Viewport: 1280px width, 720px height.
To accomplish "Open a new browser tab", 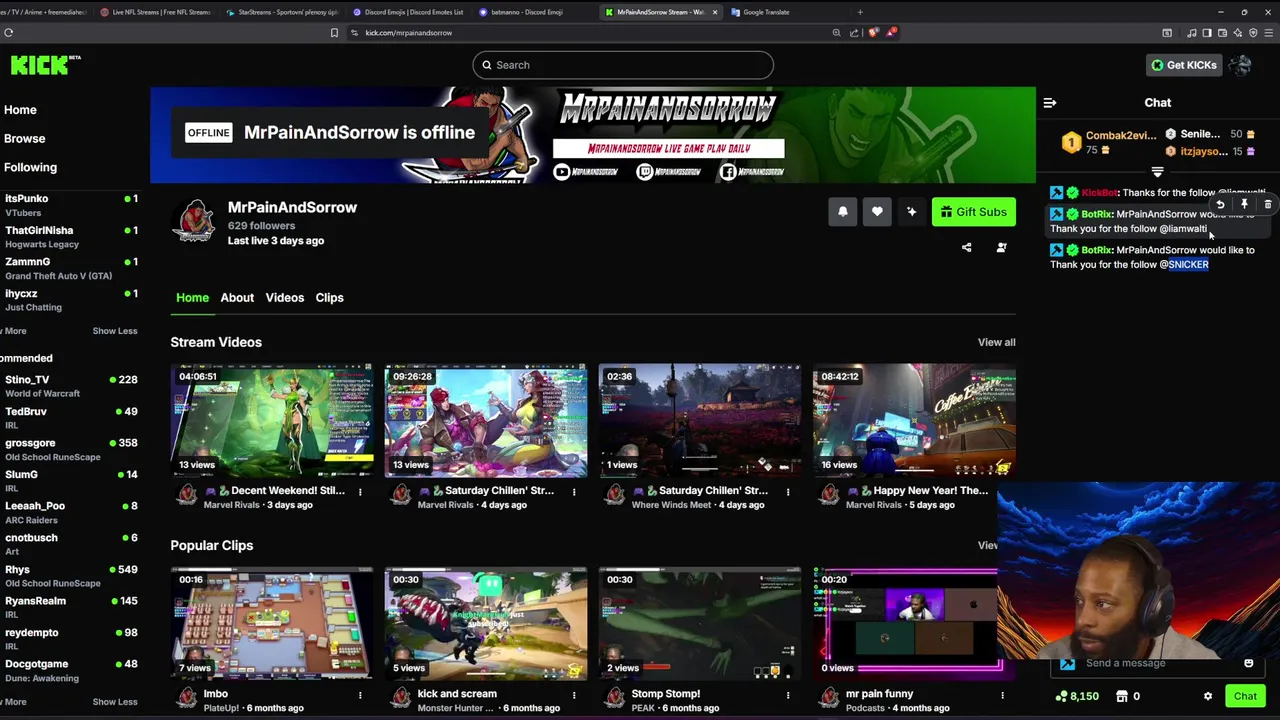I will [x=860, y=12].
